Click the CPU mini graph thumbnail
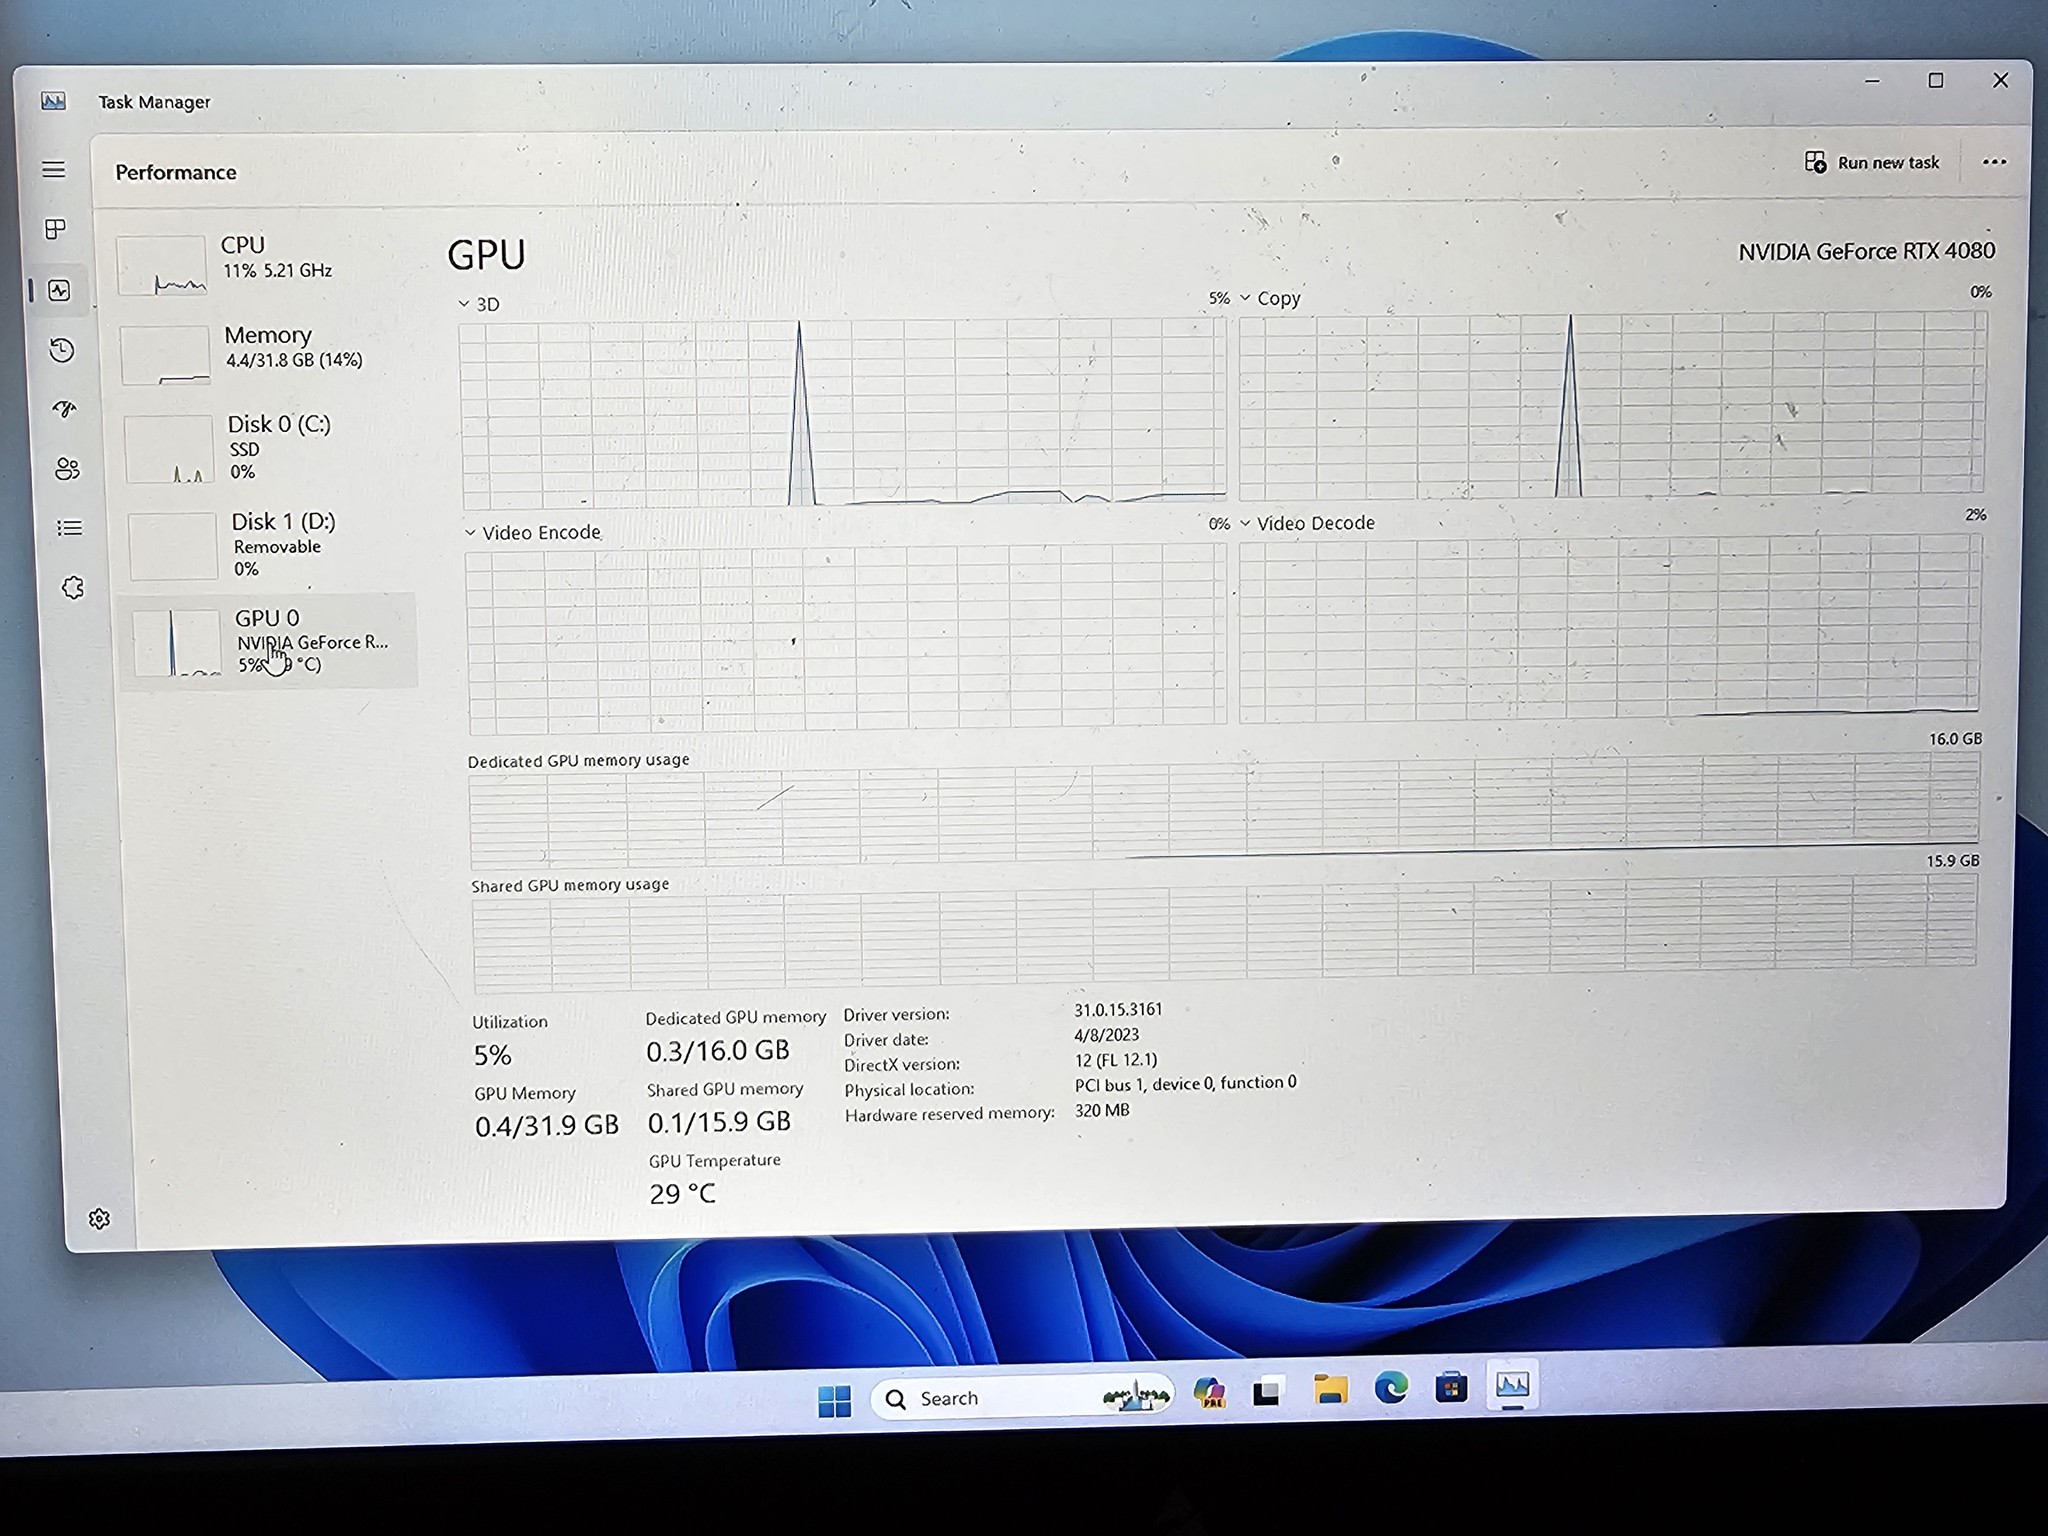 click(x=162, y=265)
